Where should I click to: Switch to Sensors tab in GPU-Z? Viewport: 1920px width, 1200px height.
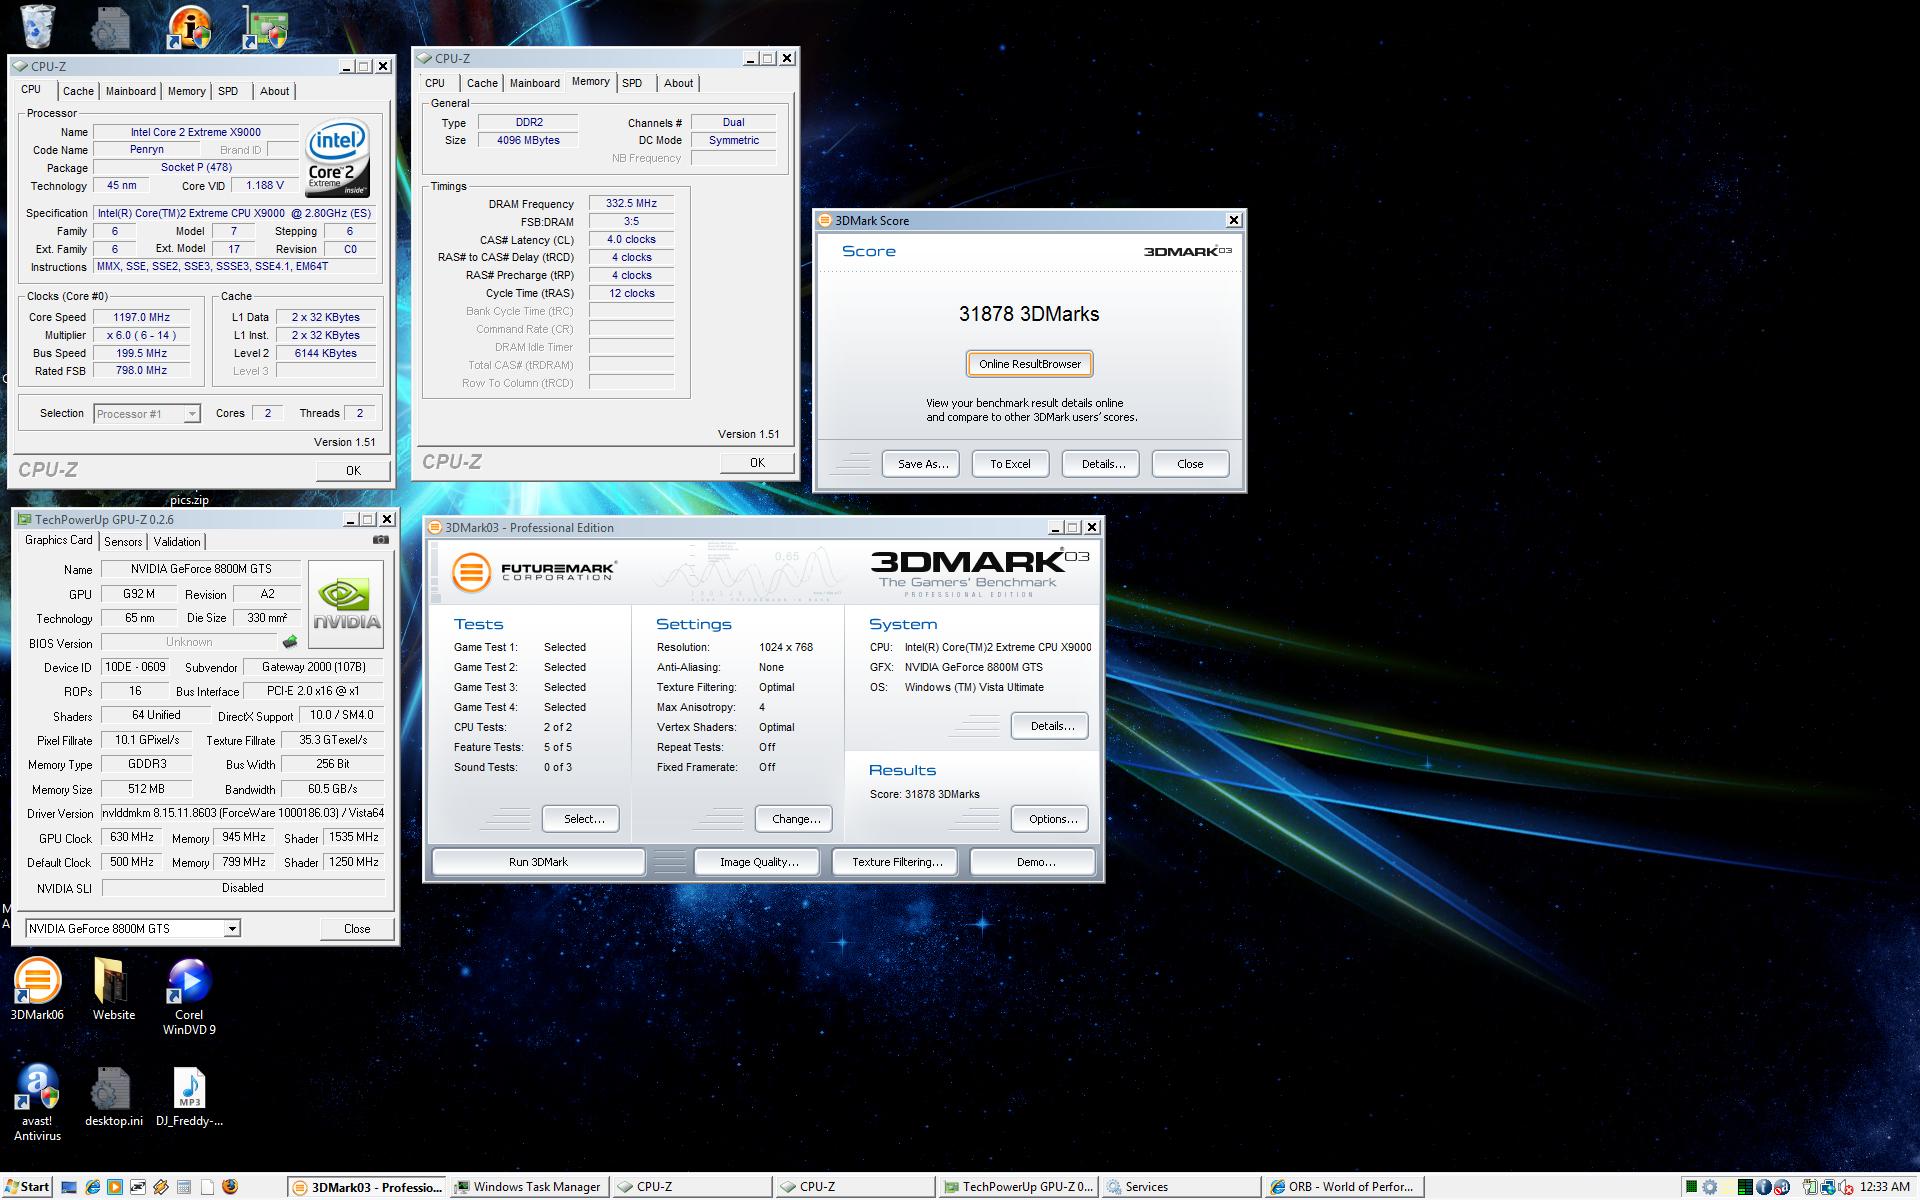(123, 542)
